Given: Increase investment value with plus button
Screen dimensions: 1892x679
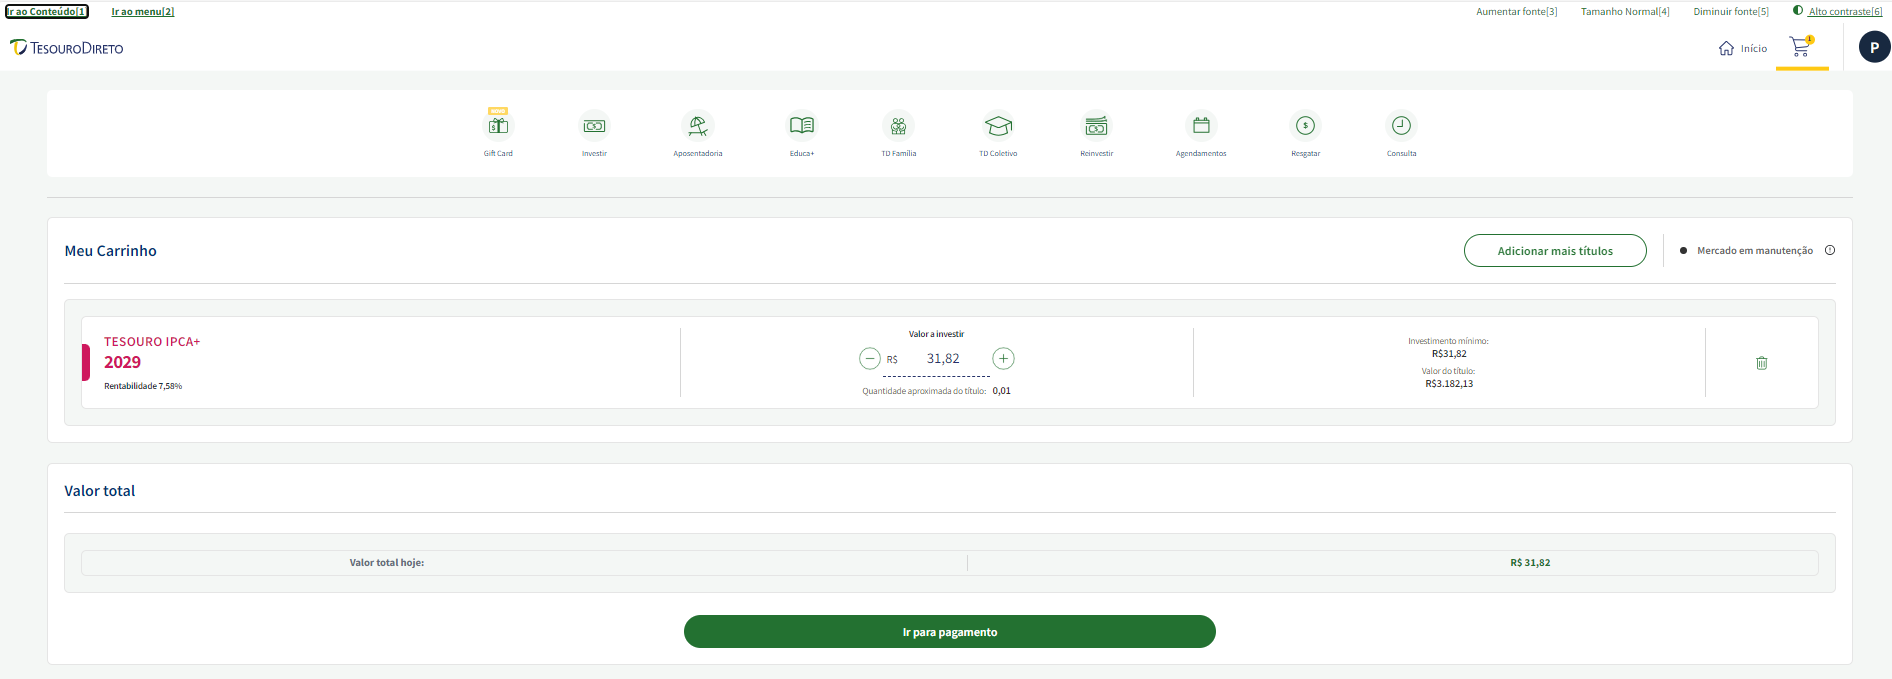Looking at the screenshot, I should [x=1003, y=358].
